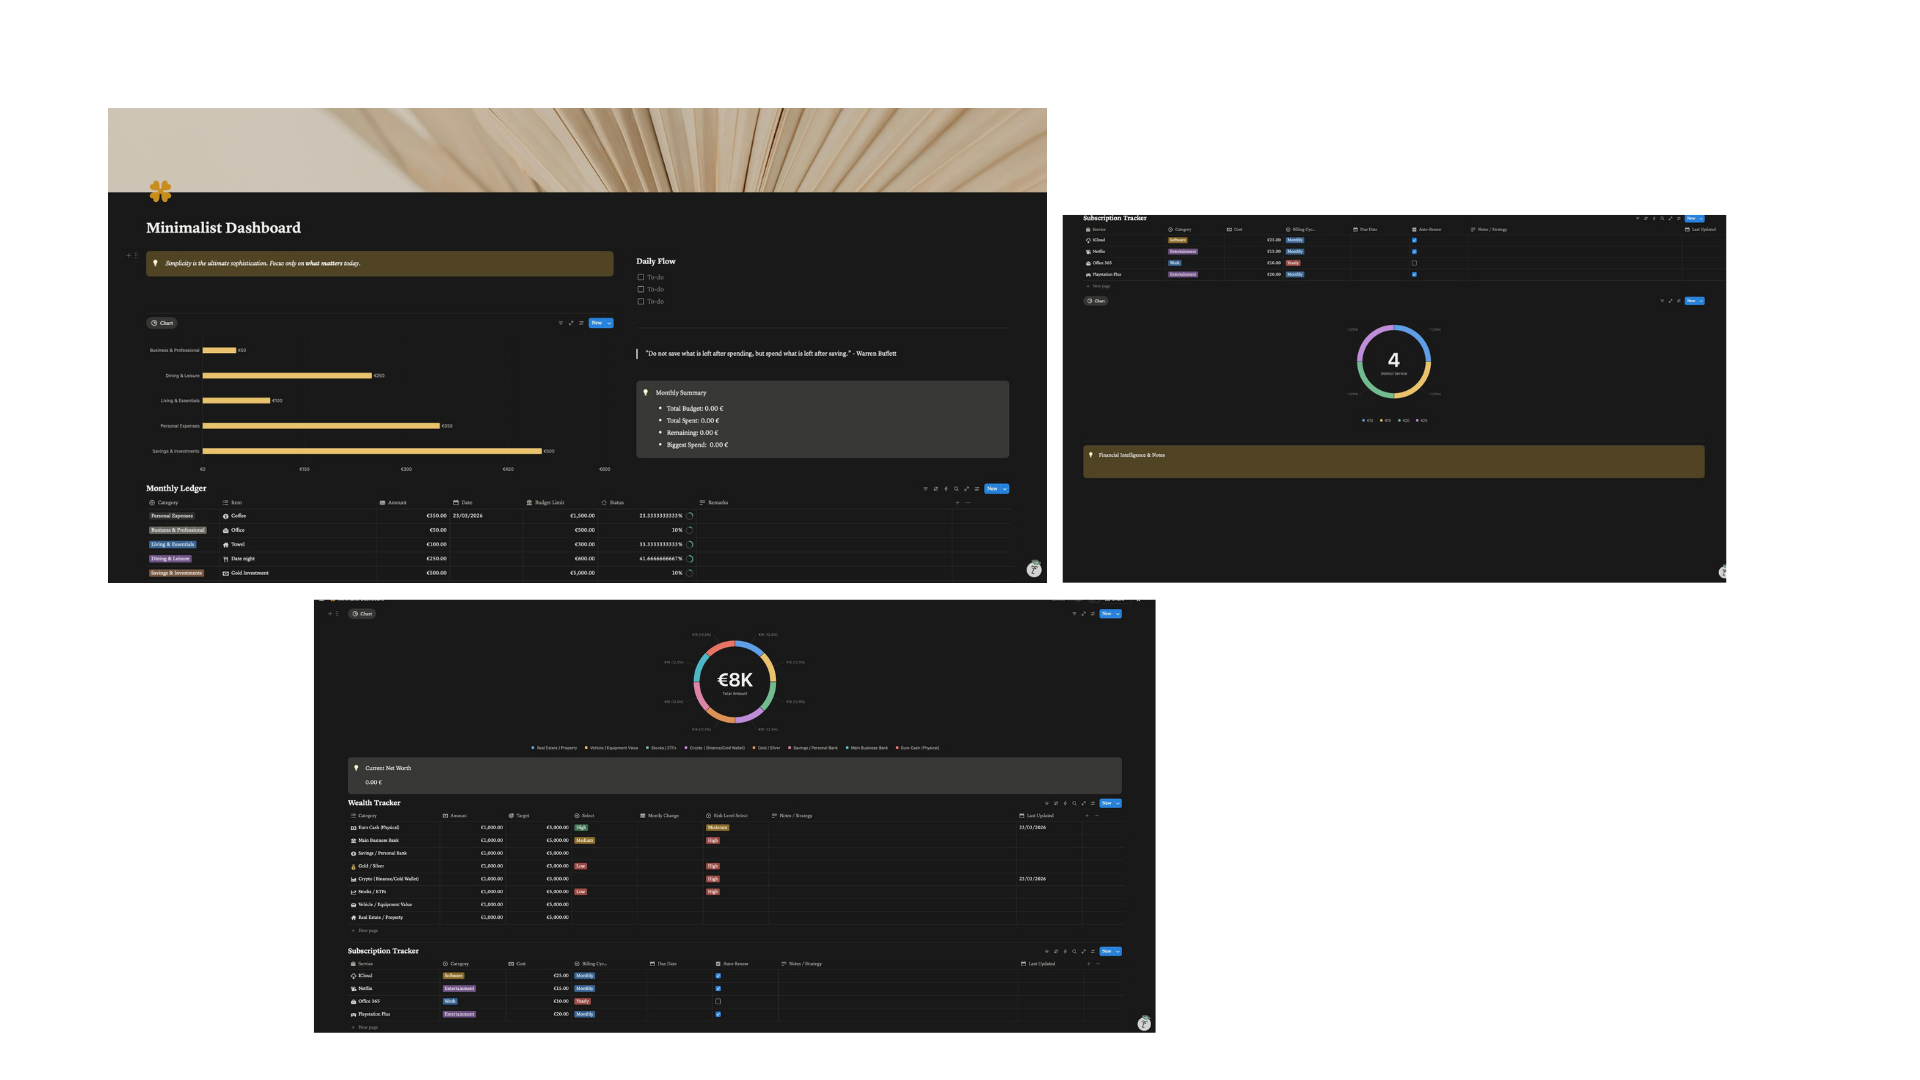The image size is (1920, 1080).
Task: Expand the Monthly Ledger New button arrow
Action: pyautogui.click(x=1004, y=489)
